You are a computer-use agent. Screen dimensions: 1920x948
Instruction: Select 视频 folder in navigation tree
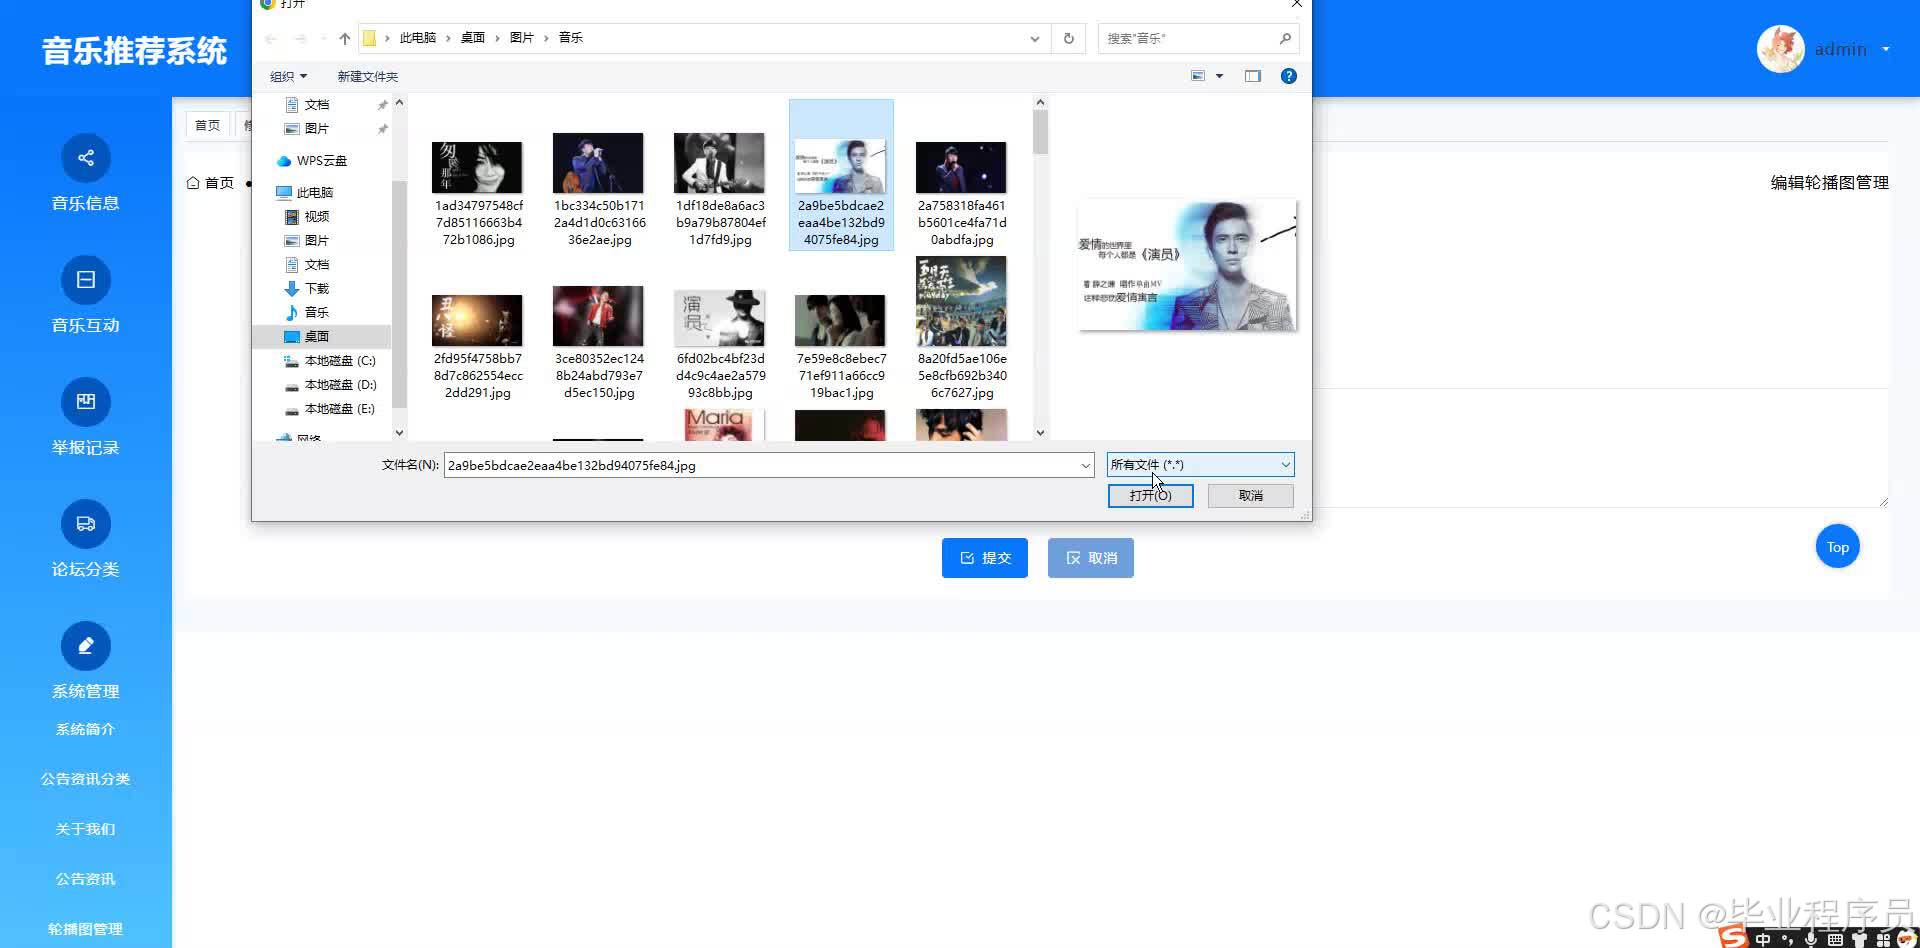[316, 217]
